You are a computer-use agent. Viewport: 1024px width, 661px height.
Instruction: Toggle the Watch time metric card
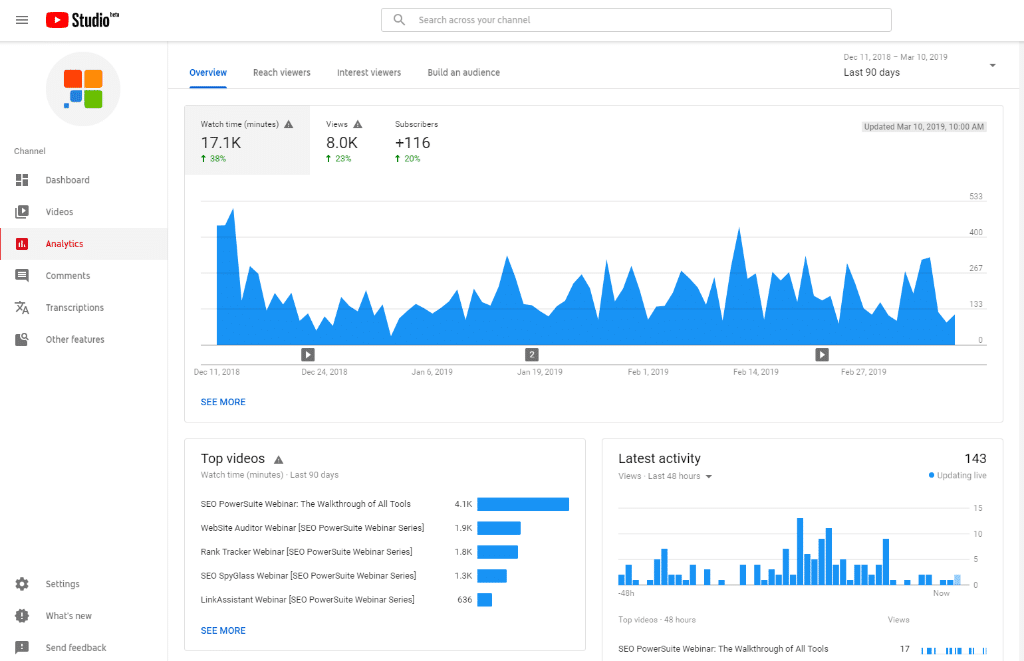[247, 141]
